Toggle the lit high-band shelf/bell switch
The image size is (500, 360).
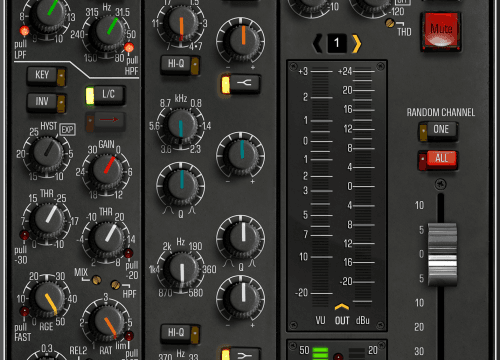click(240, 84)
